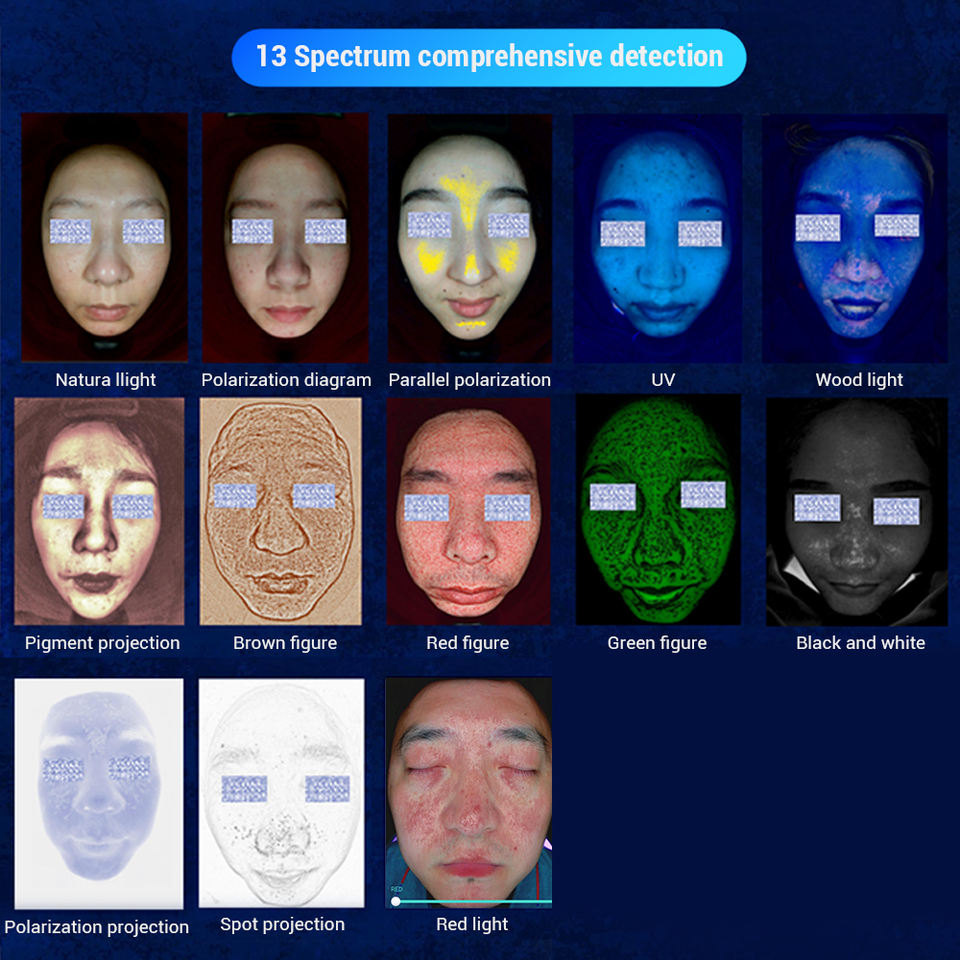Select the Pigment projection image
This screenshot has height=960, width=960.
point(99,511)
